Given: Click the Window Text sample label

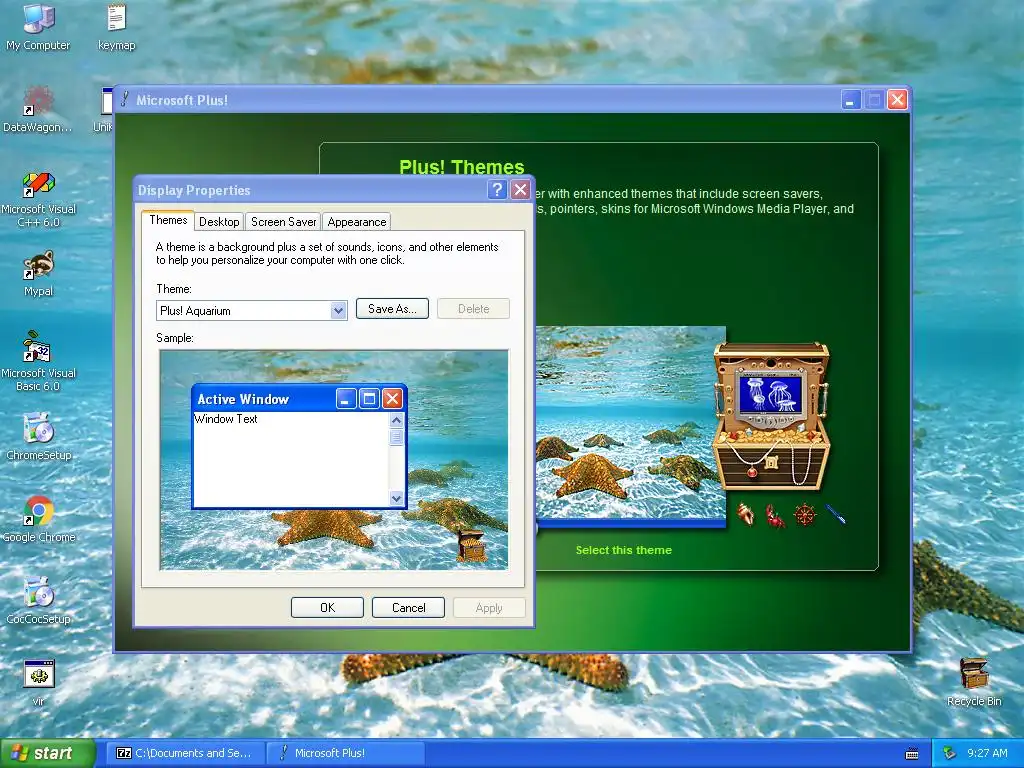Looking at the screenshot, I should coord(226,419).
